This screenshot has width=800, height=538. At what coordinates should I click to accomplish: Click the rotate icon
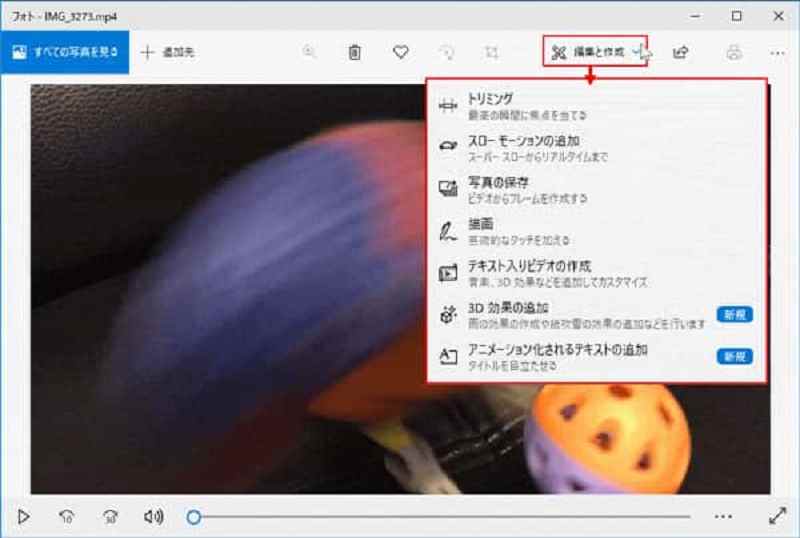(447, 52)
